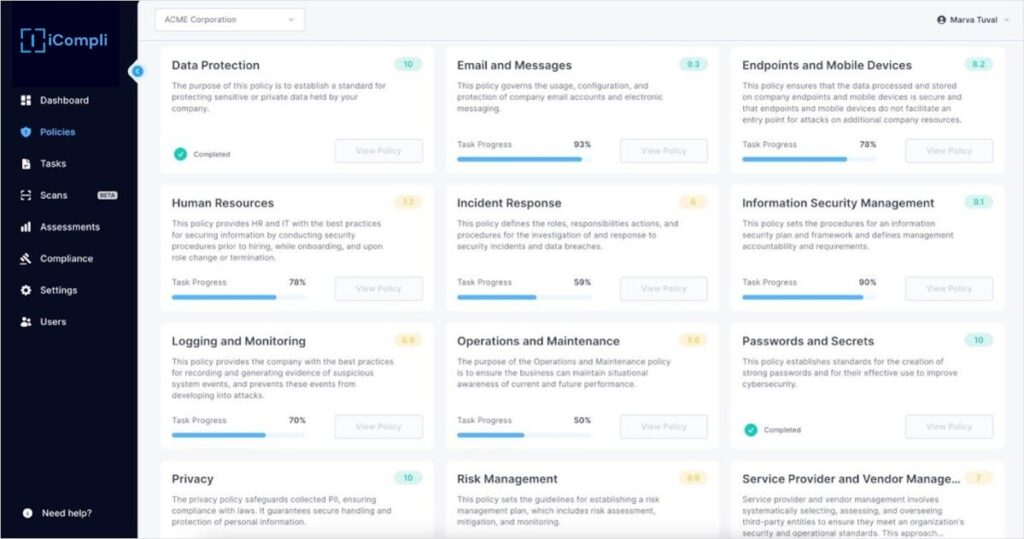The width and height of the screenshot is (1024, 539).
Task: Open the ACME Corporation dropdown
Action: (x=230, y=19)
